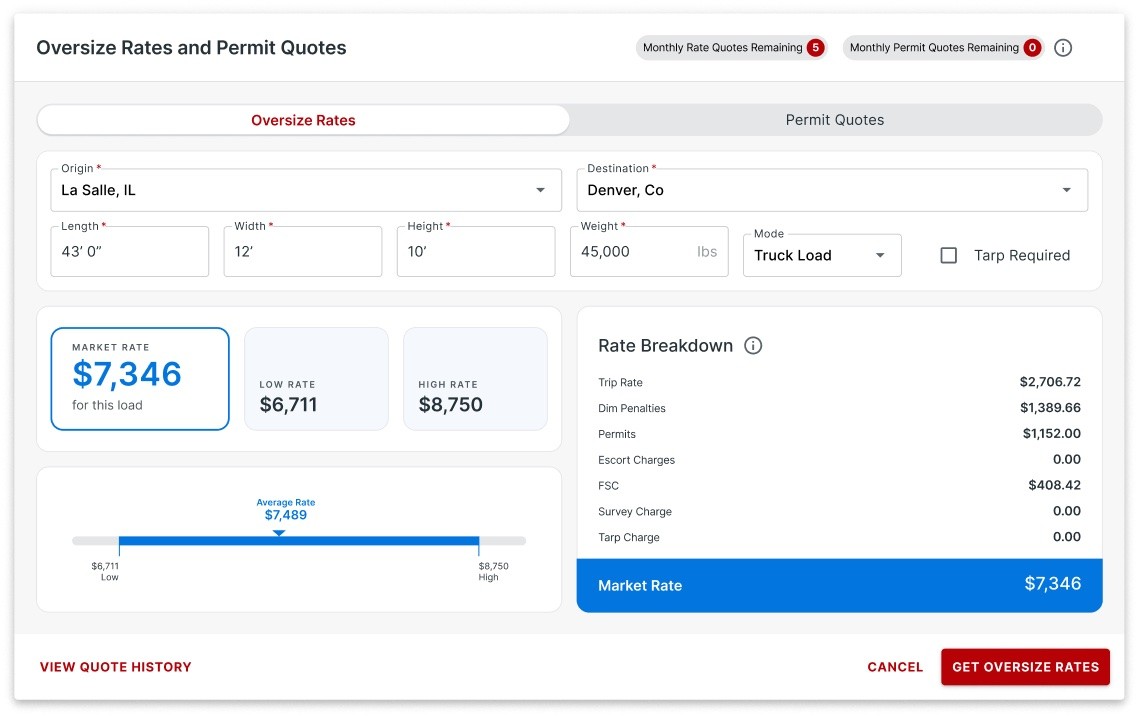The image size is (1139, 716).
Task: Open the Destination selector for Denver, Co
Action: click(x=830, y=190)
